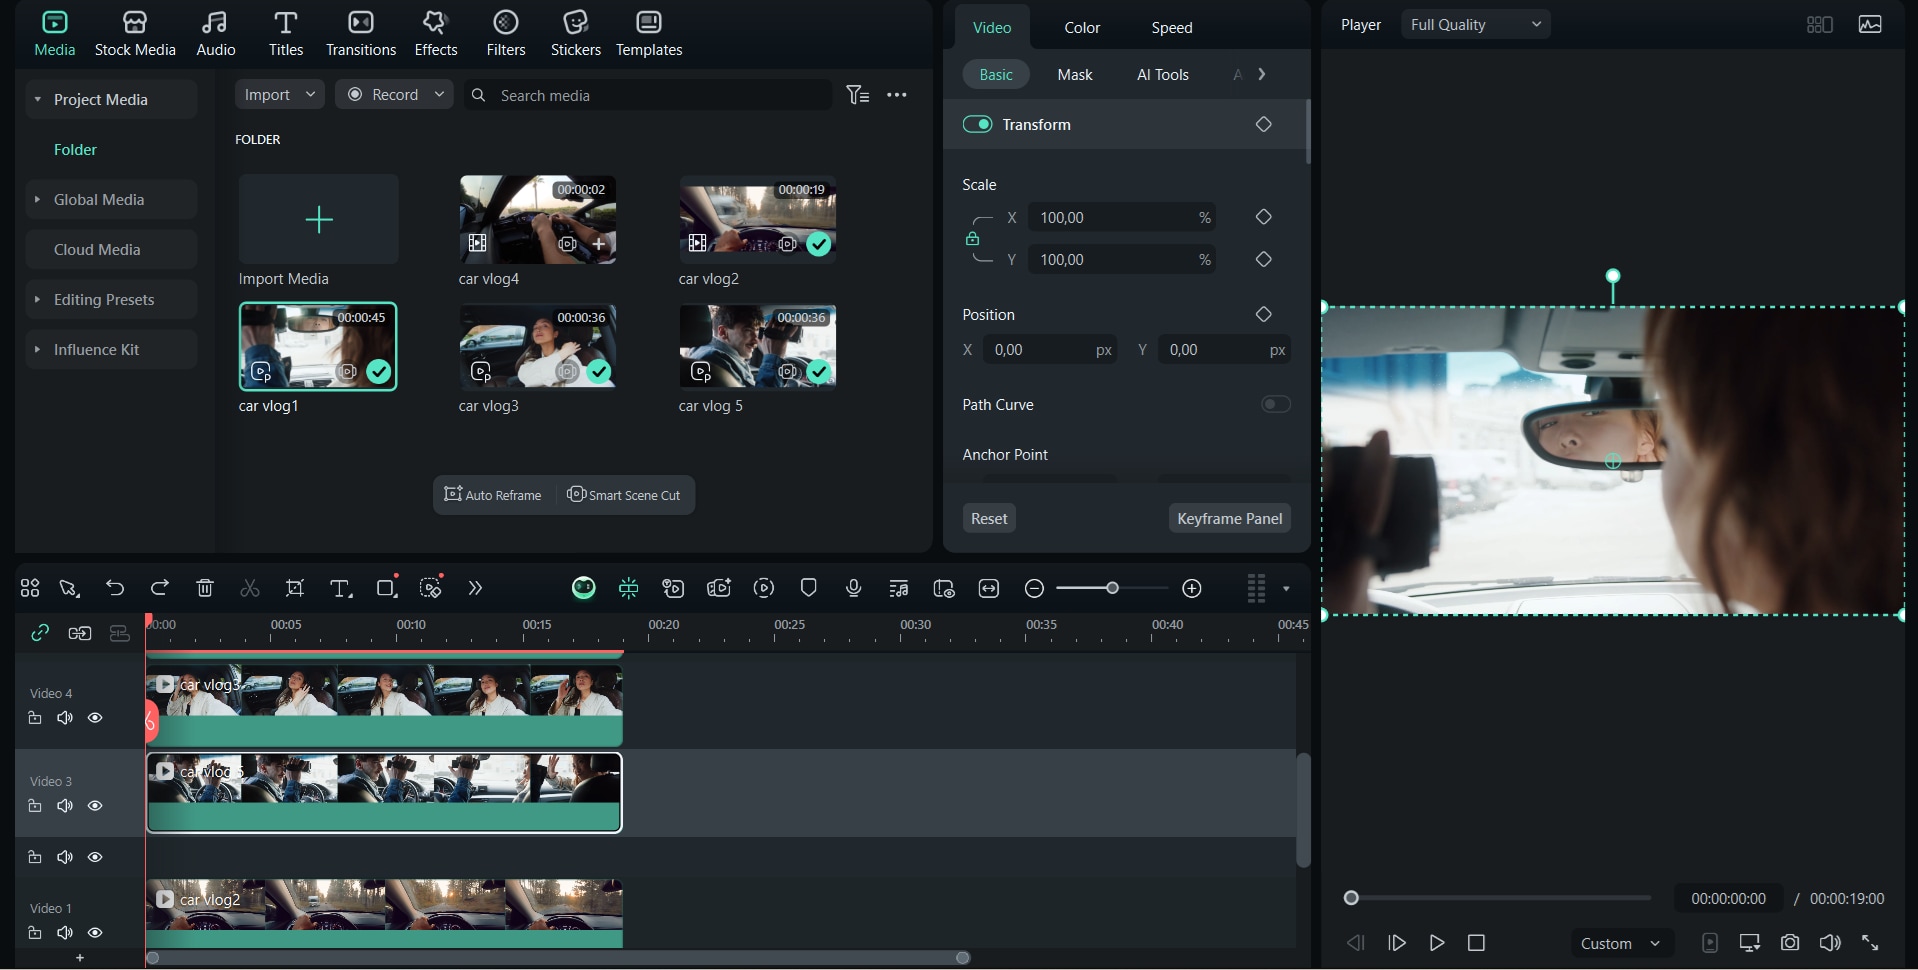Switch to the Color properties tab
Viewport: 1918px width, 970px height.
tap(1082, 27)
